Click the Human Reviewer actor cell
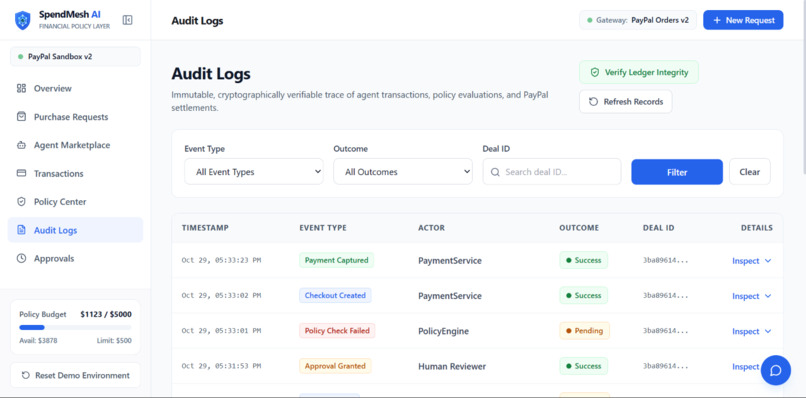The height and width of the screenshot is (398, 806). pyautogui.click(x=452, y=367)
